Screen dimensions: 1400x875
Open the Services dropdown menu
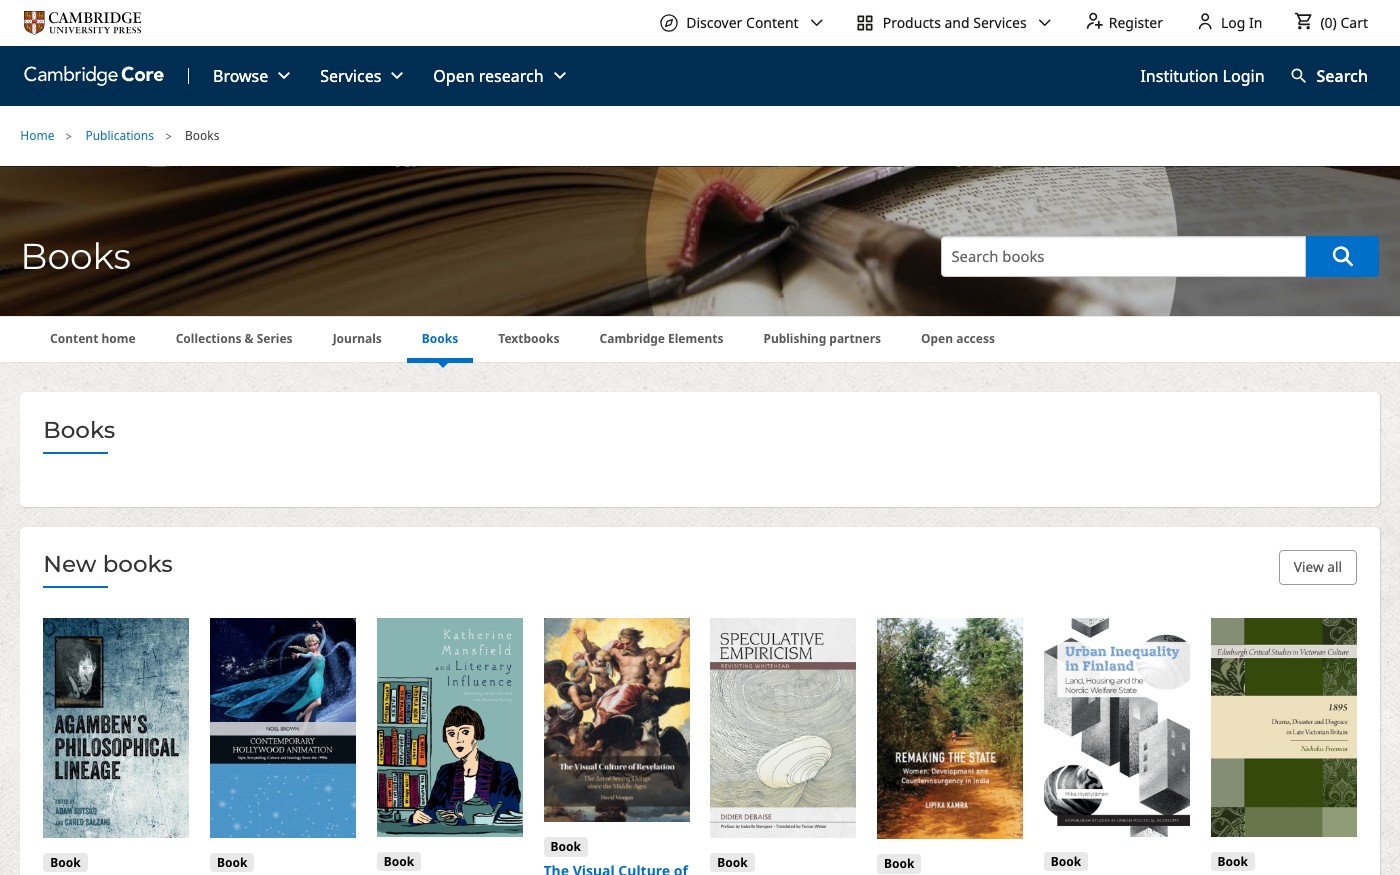point(361,76)
